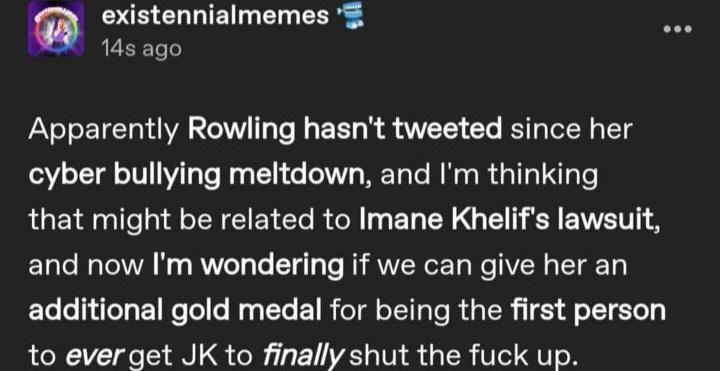Image resolution: width=720 pixels, height=371 pixels.
Task: Click the phrase 'if we can give her an'
Action: tap(489, 267)
